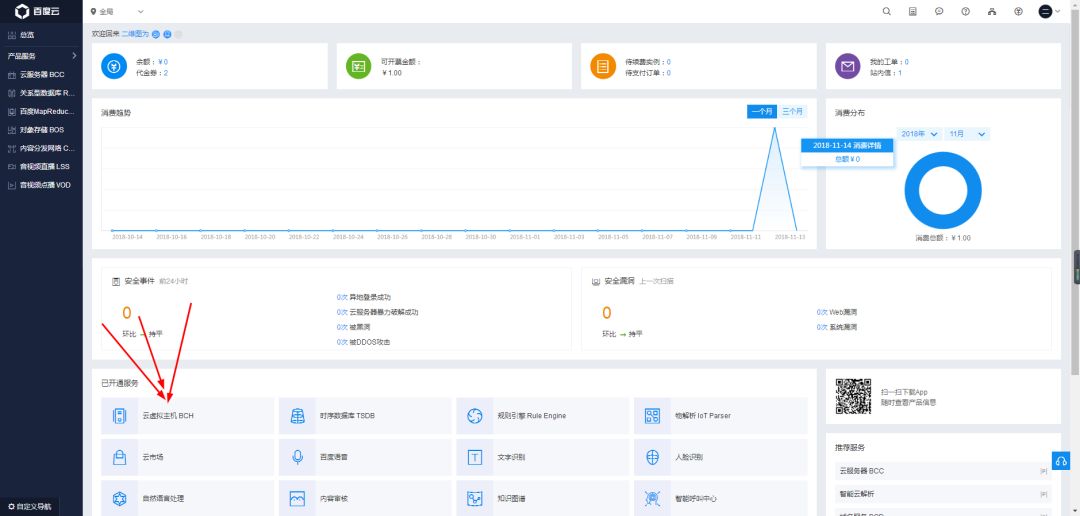Open the 11月 month dropdown

967,134
